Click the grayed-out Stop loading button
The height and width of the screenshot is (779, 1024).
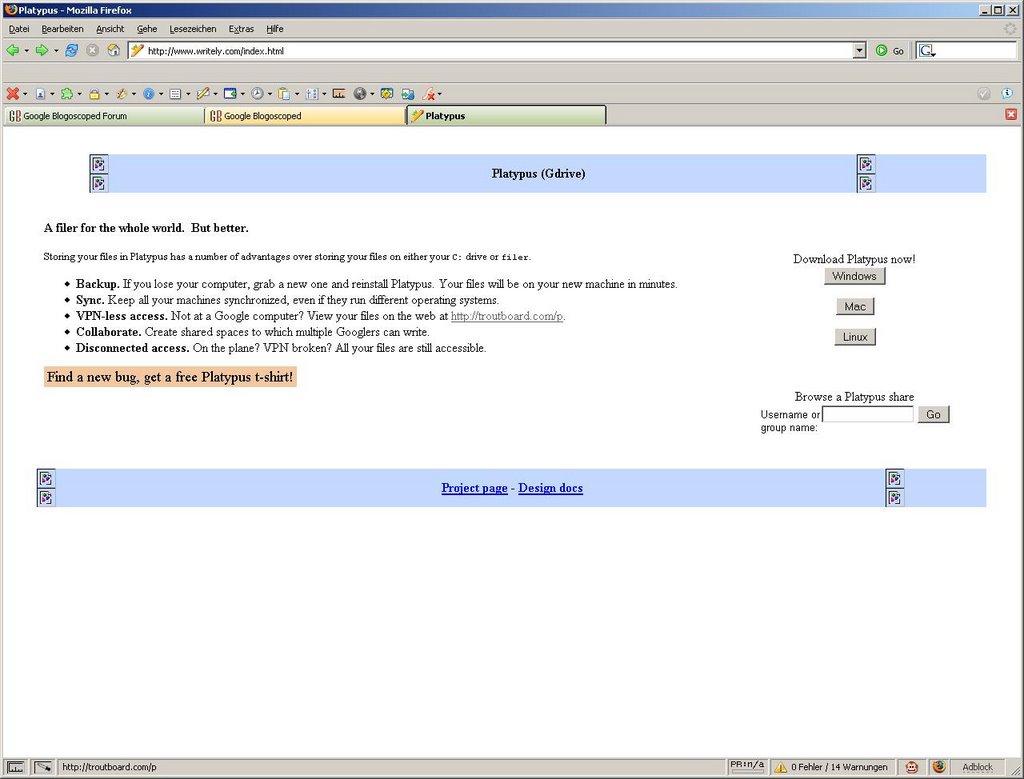[93, 50]
